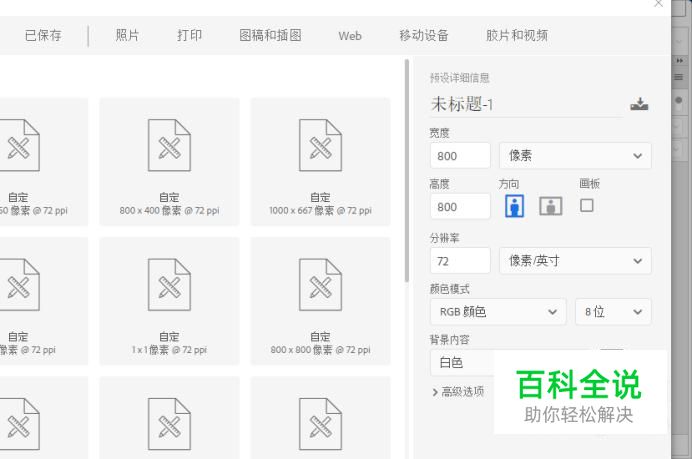This screenshot has height=459, width=692.
Task: Close the new document dialog
Action: (x=658, y=4)
